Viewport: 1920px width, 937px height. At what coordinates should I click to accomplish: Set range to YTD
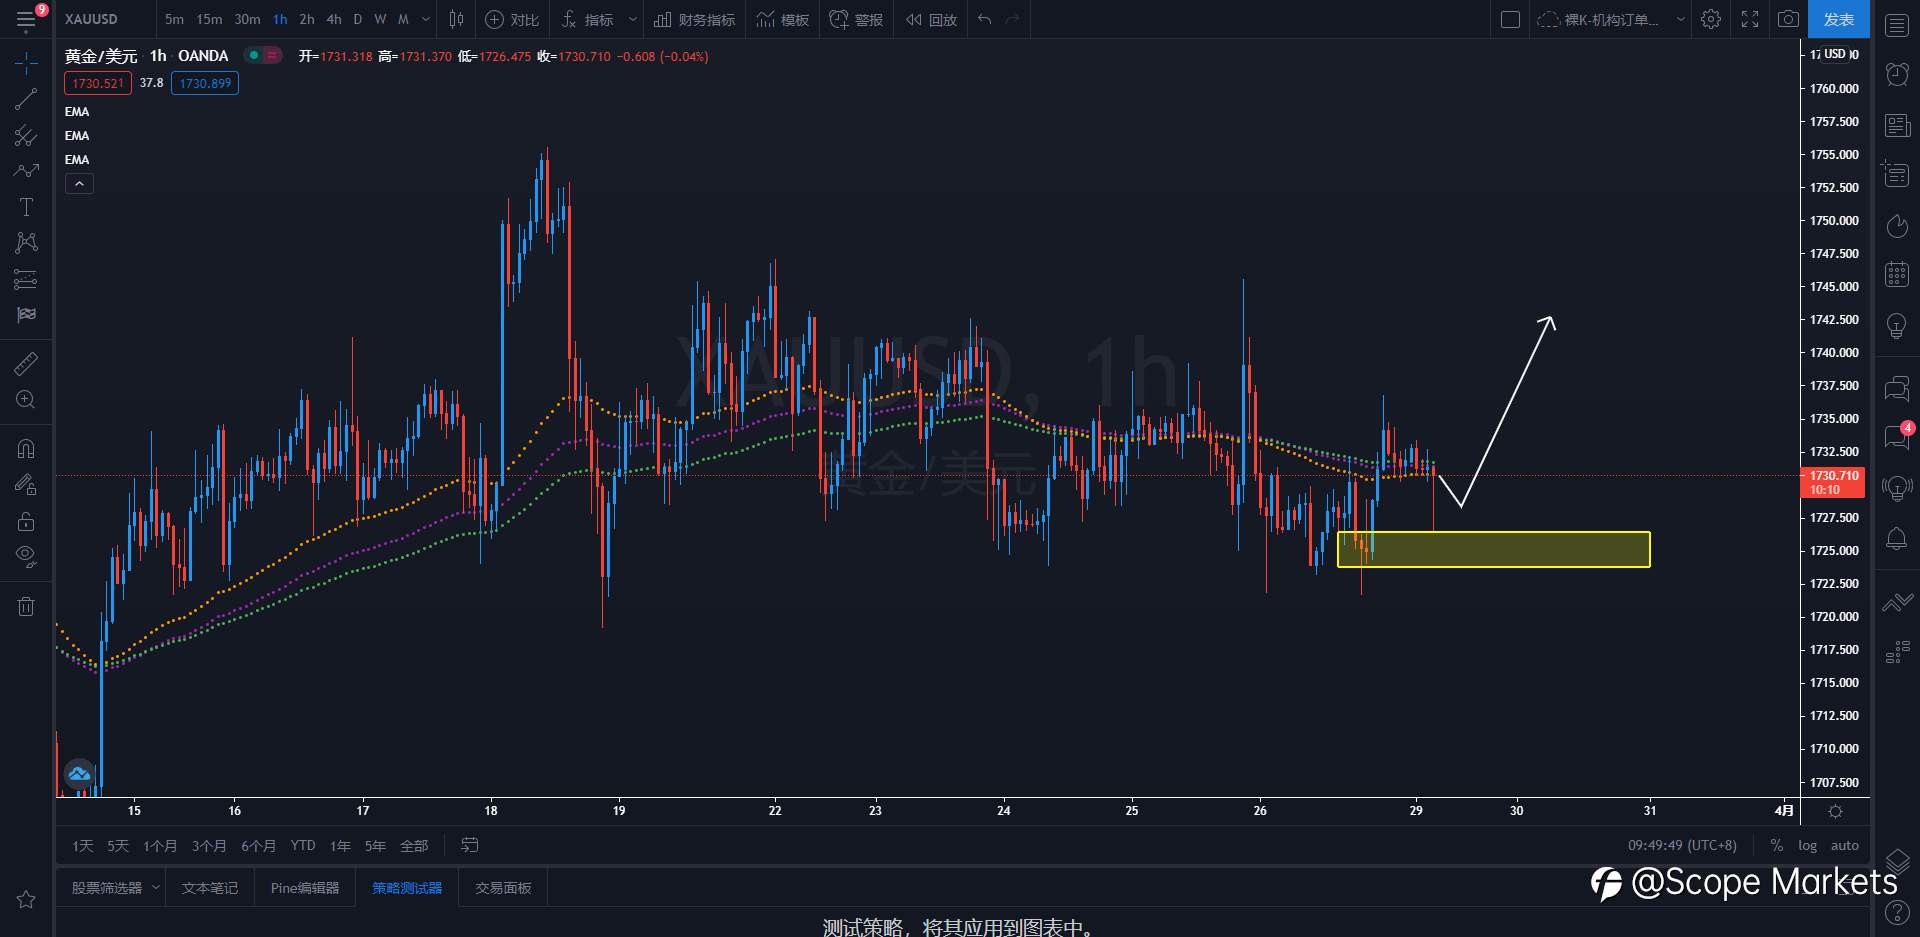tap(303, 846)
